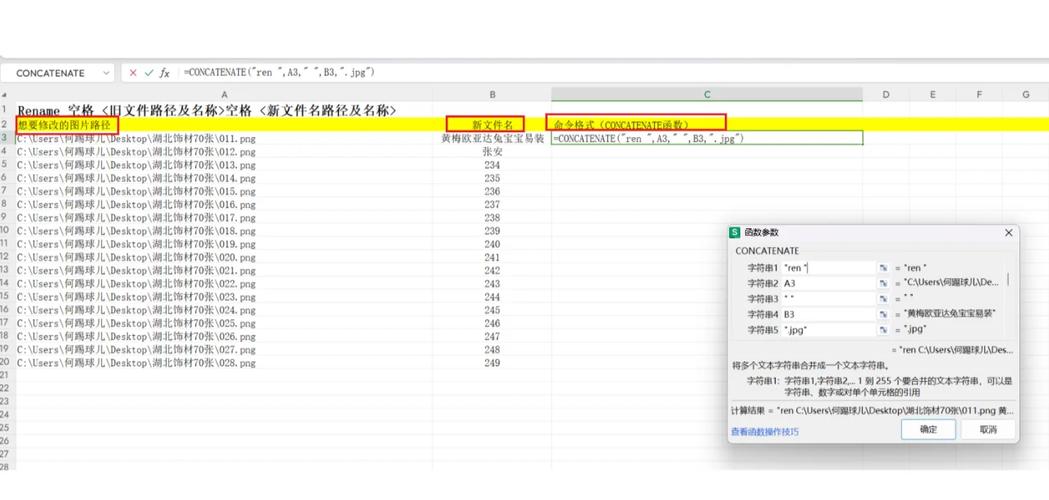Click range selector icon for 字符串5

click(883, 330)
